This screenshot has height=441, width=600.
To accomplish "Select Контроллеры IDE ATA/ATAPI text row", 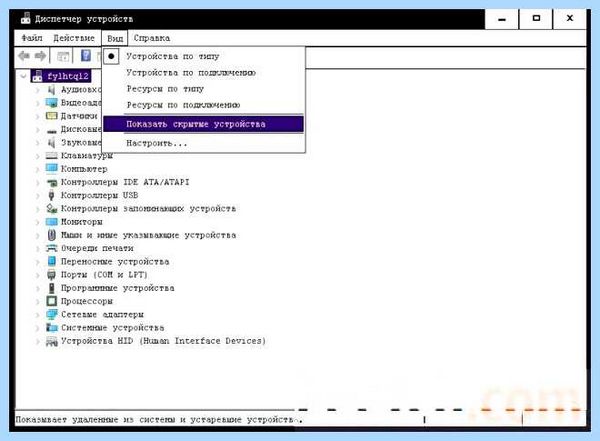I will 125,182.
